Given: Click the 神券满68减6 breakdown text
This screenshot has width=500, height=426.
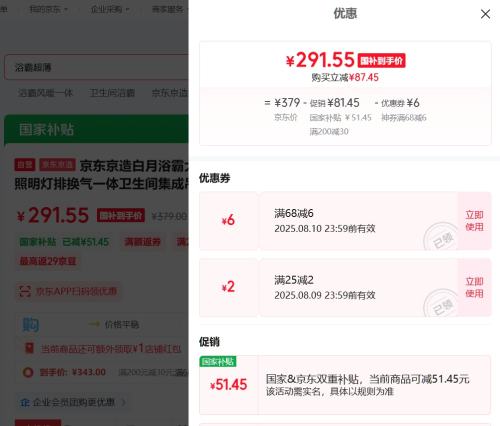Looking at the screenshot, I should coord(404,118).
